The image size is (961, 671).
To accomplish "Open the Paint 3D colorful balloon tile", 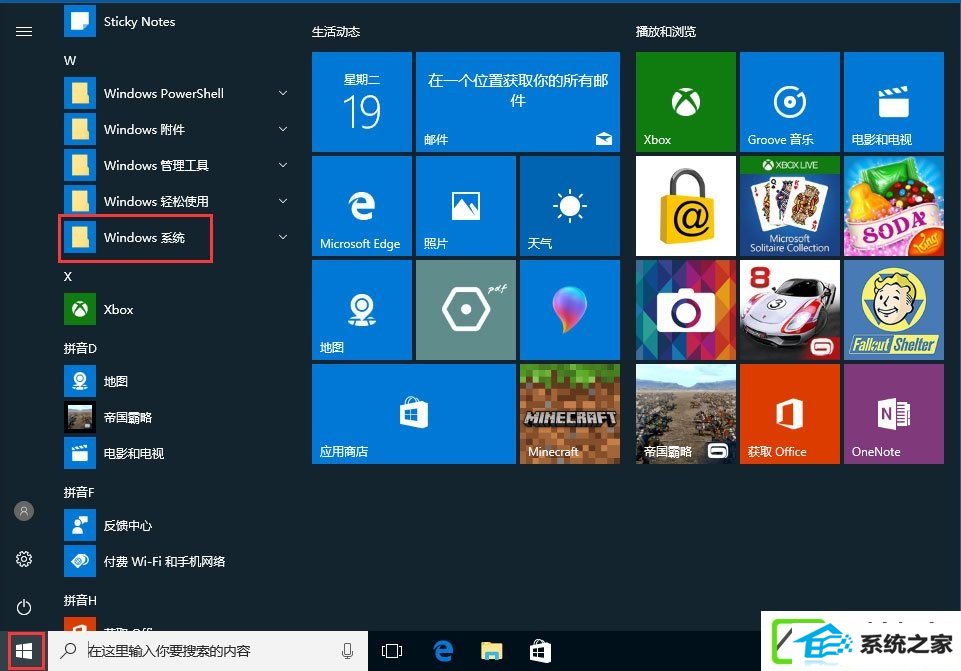I will [x=570, y=310].
